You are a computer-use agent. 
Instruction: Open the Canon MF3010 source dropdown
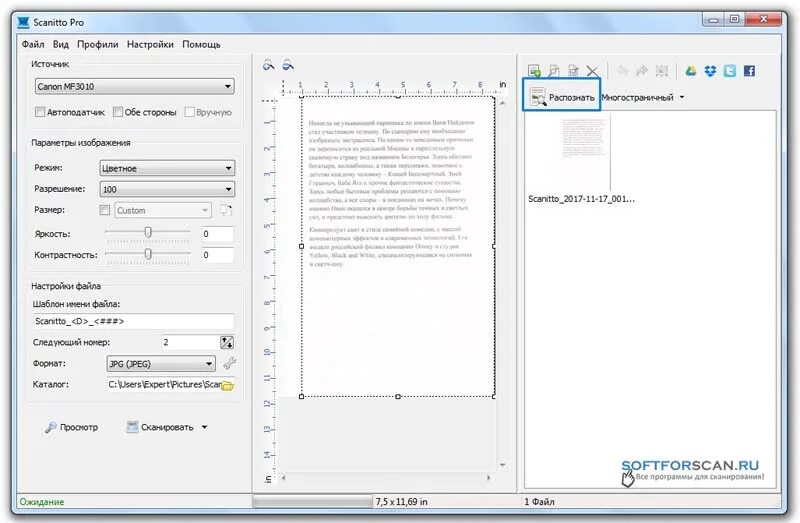135,86
